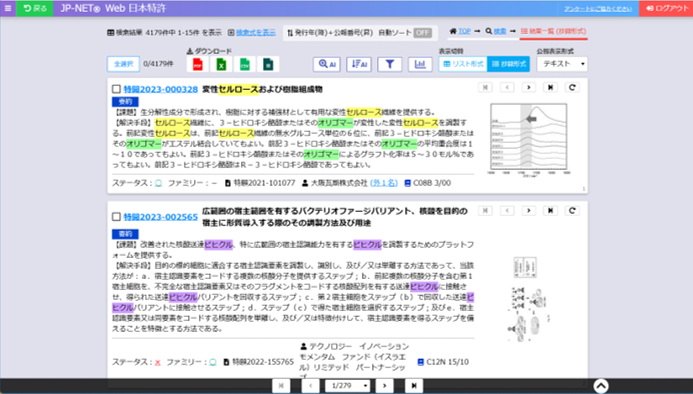This screenshot has height=394, width=693.
Task: Show next drawing for 特開2023-002565
Action: click(529, 210)
